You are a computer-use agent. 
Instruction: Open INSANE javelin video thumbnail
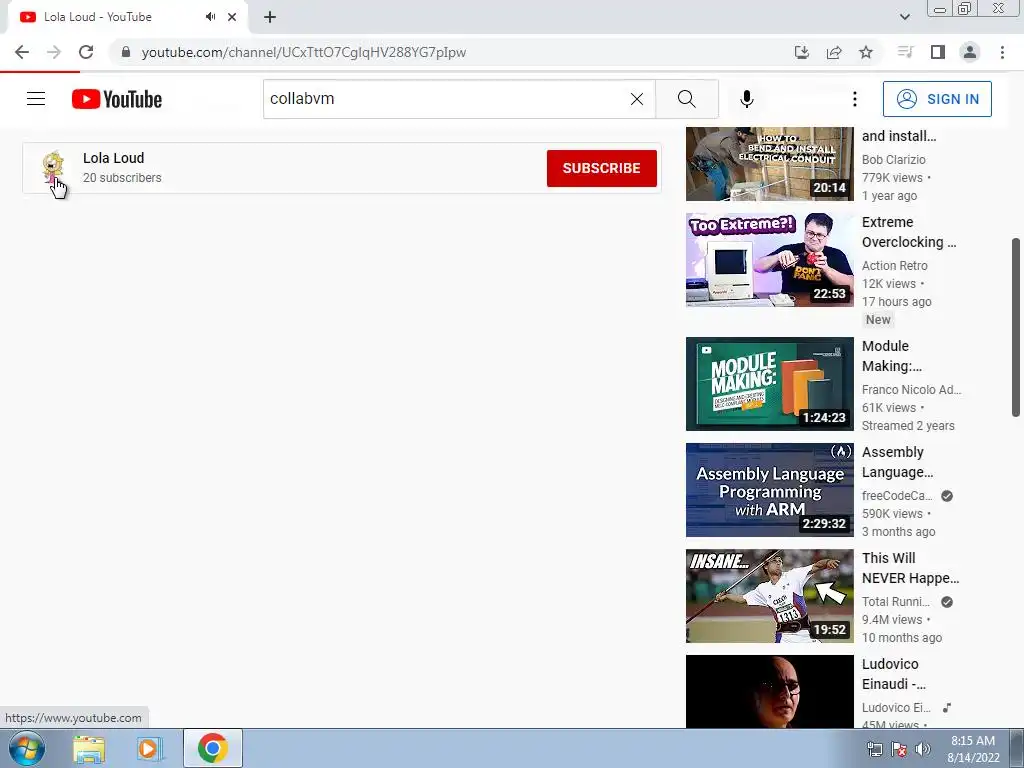[769, 596]
